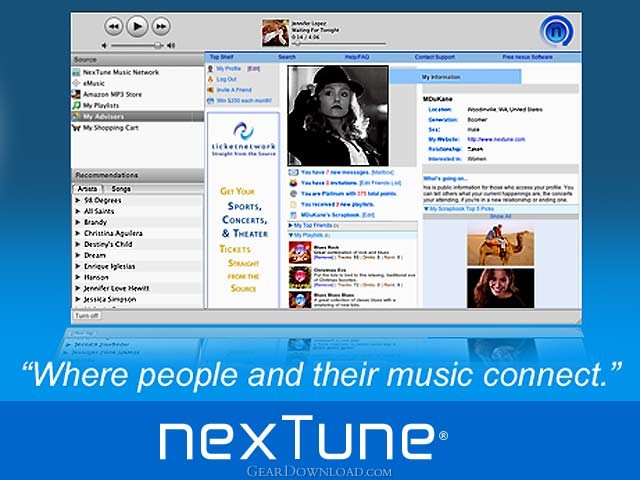Click the Blues Rock playlist thumbnail
This screenshot has width=640, height=480.
[x=300, y=253]
